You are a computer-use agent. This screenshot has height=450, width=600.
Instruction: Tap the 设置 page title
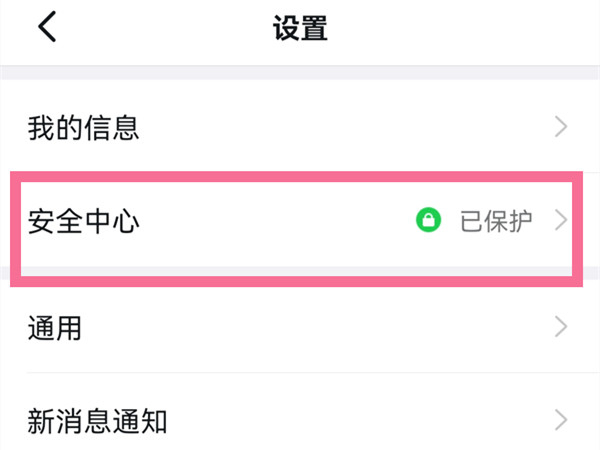(300, 29)
